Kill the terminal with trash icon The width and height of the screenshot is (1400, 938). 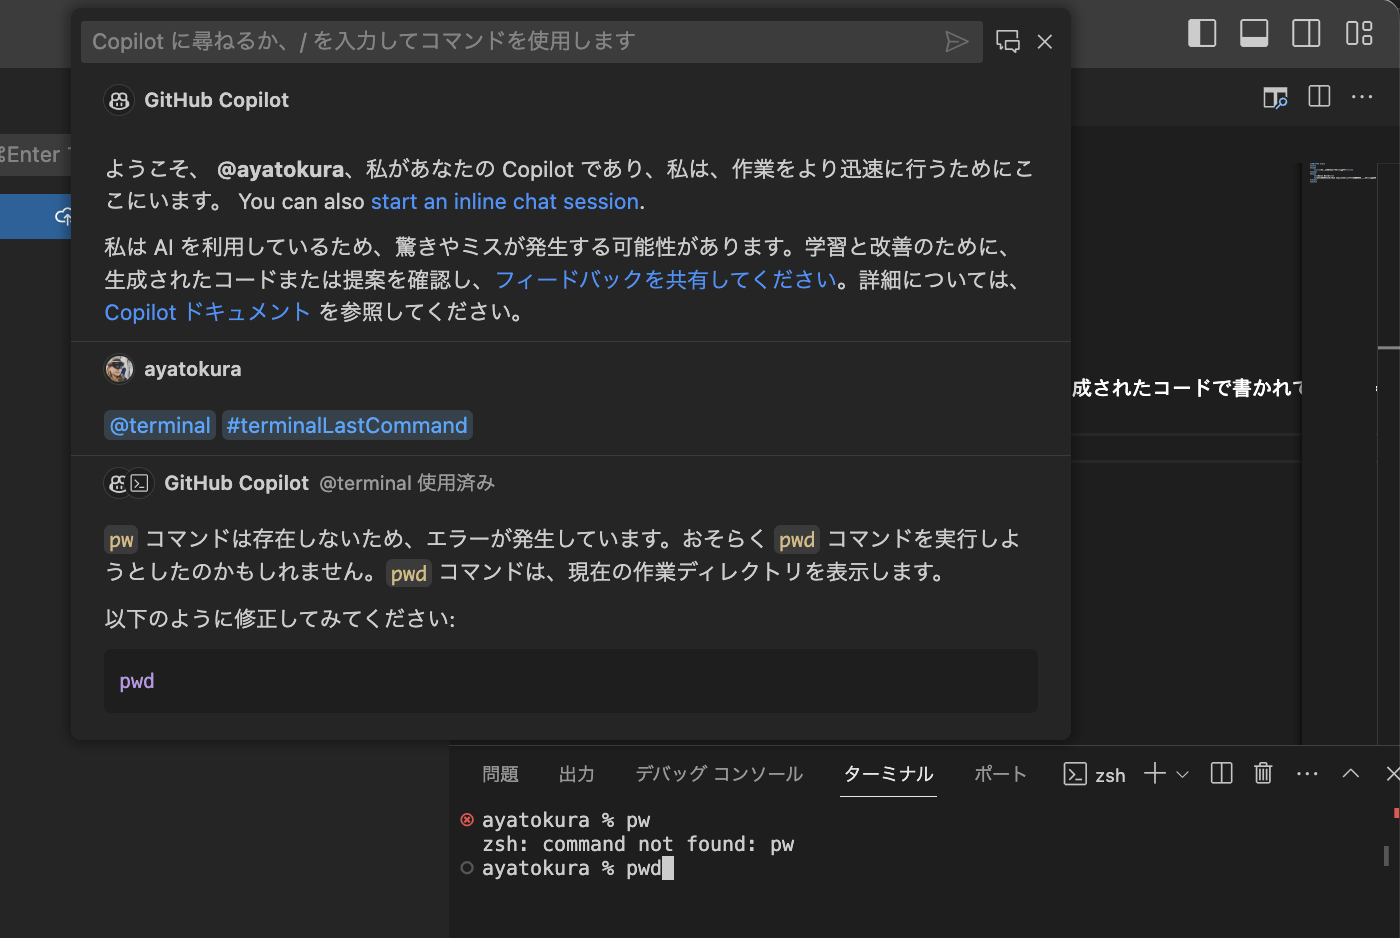click(x=1263, y=773)
